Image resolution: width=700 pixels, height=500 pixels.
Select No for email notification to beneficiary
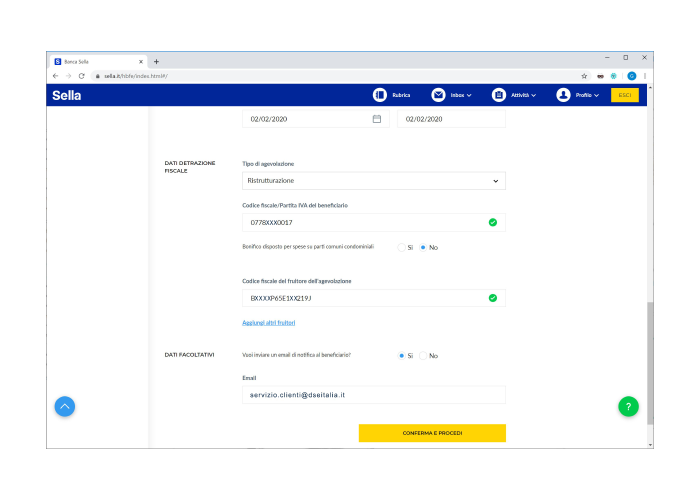point(423,355)
